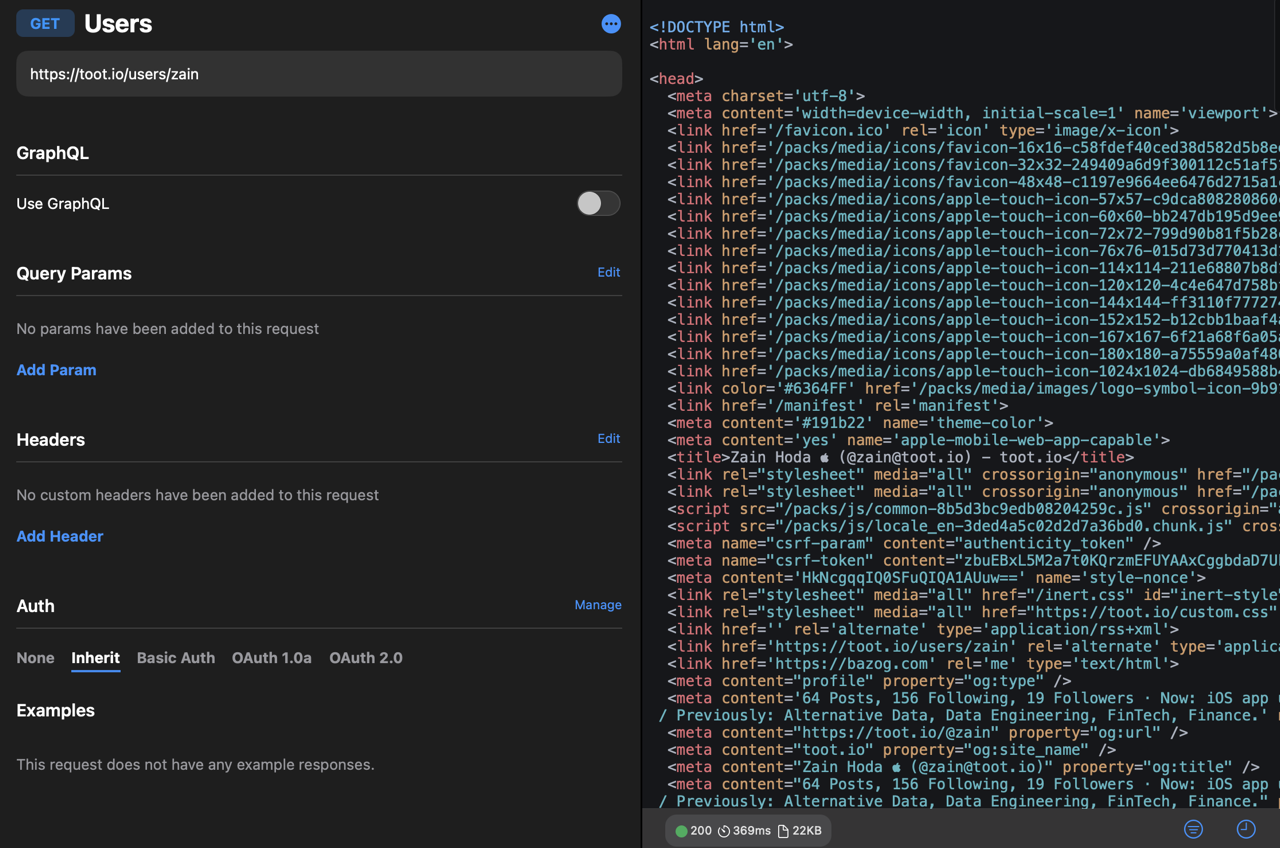Click the meta charset='utf-8' line
This screenshot has height=848, width=1280.
[x=766, y=96]
